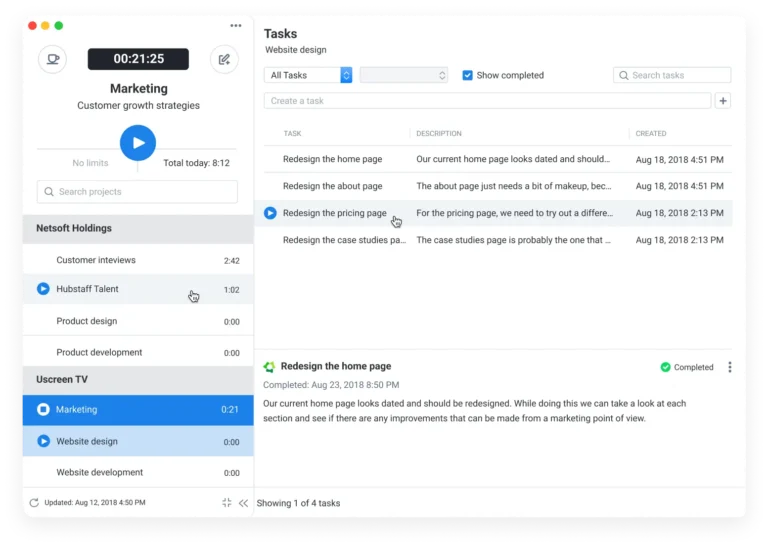The height and width of the screenshot is (547, 768).
Task: Click the Search projects field
Action: coord(137,191)
